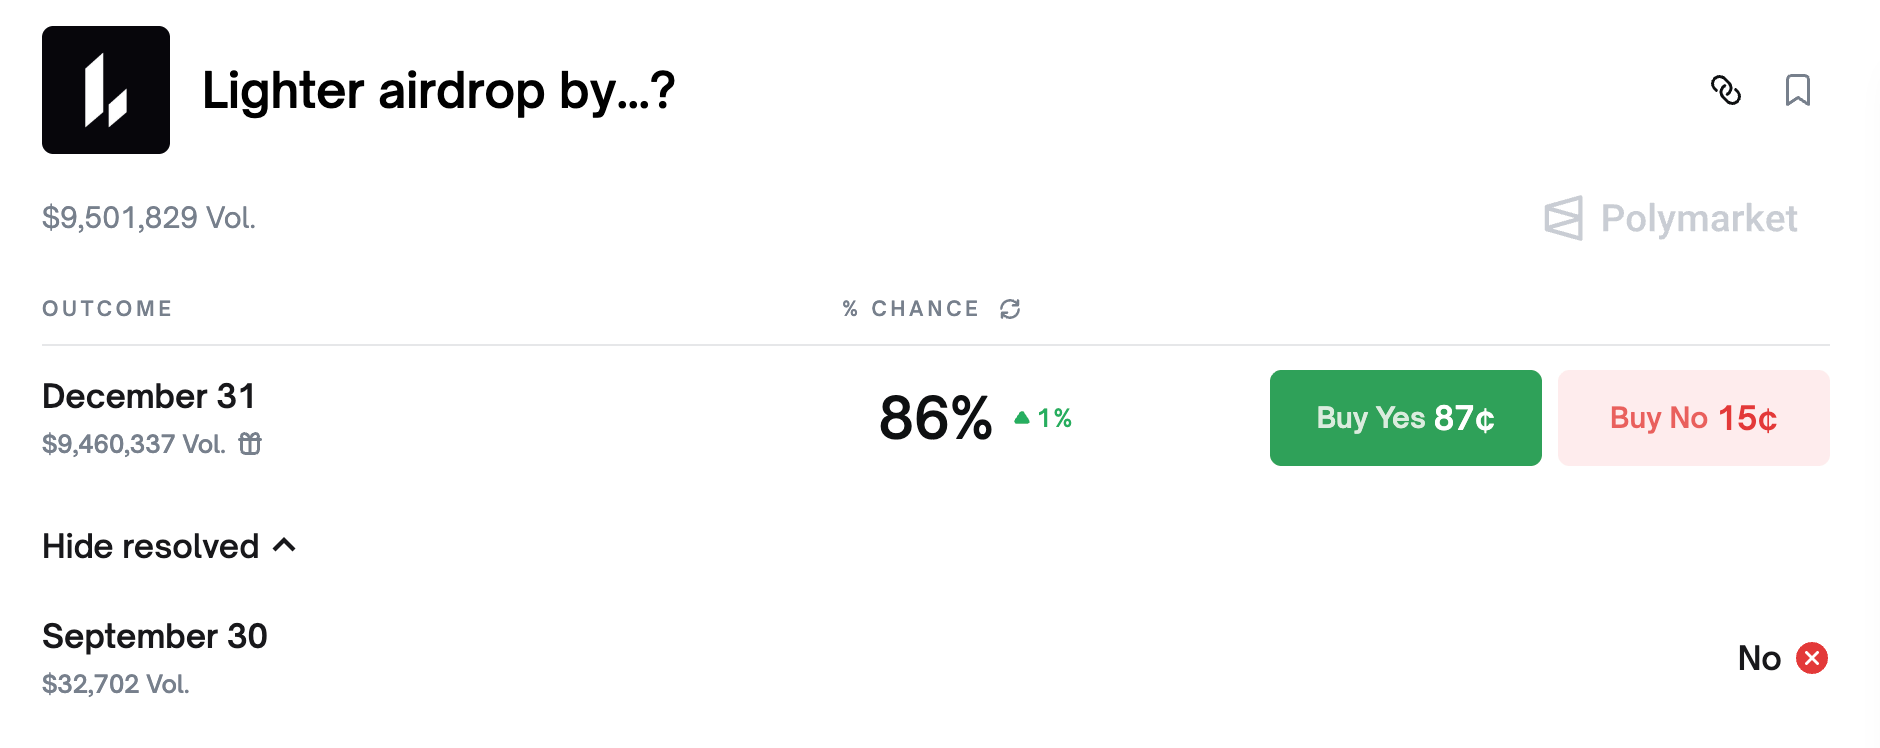1880x748 pixels.
Task: Collapse the Hide resolved chevron
Action: tap(285, 545)
